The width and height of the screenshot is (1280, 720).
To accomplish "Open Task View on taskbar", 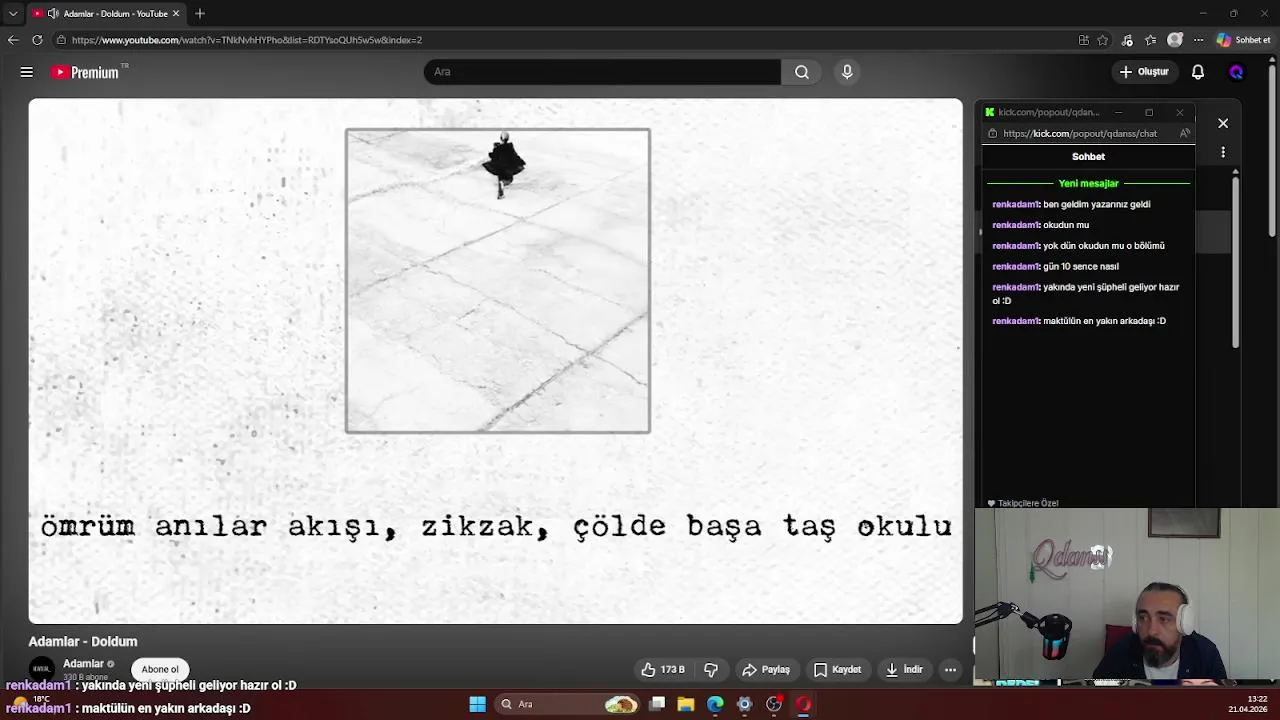I will pyautogui.click(x=657, y=704).
